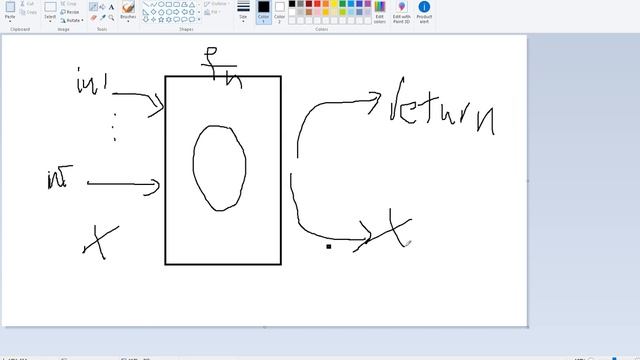This screenshot has height=360, width=640.
Task: Pick the dark red color swatch
Action: (x=309, y=4)
